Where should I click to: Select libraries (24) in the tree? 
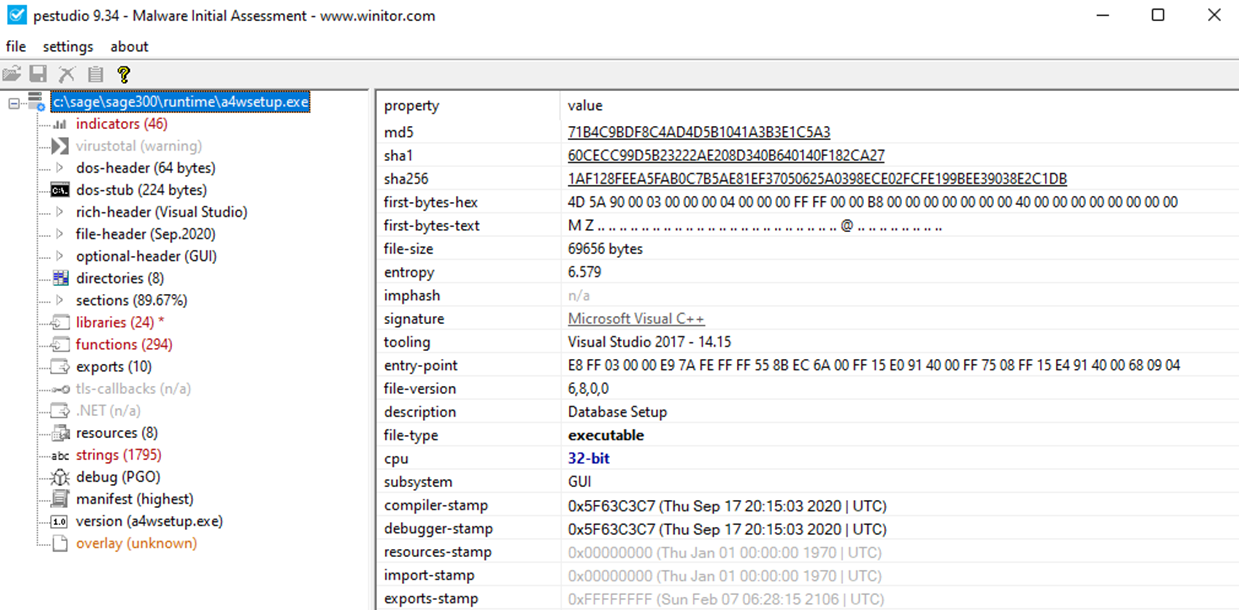pos(114,322)
